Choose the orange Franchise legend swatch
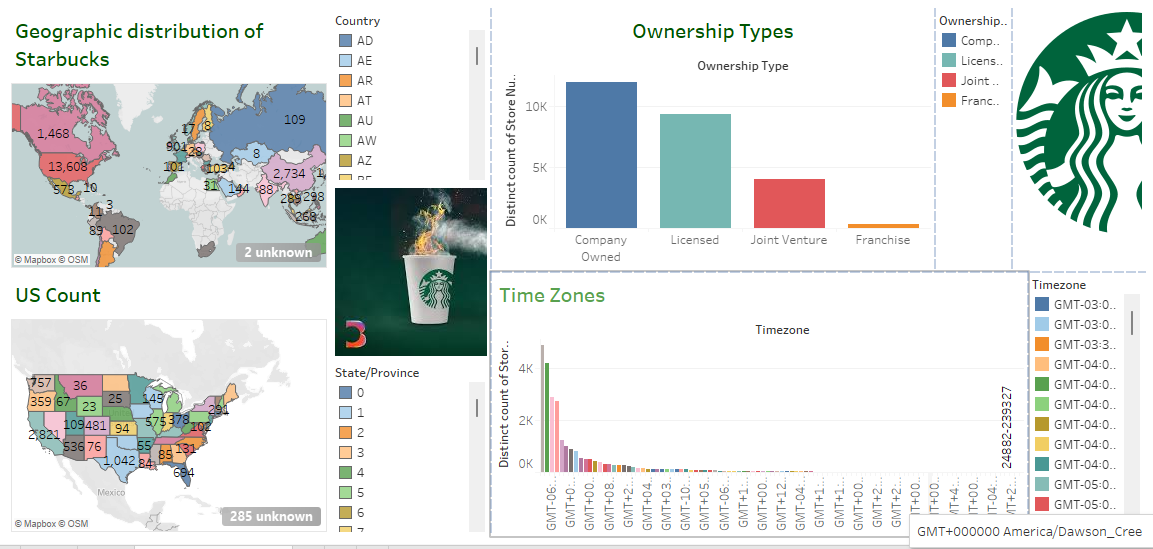1153x549 pixels. (x=949, y=101)
